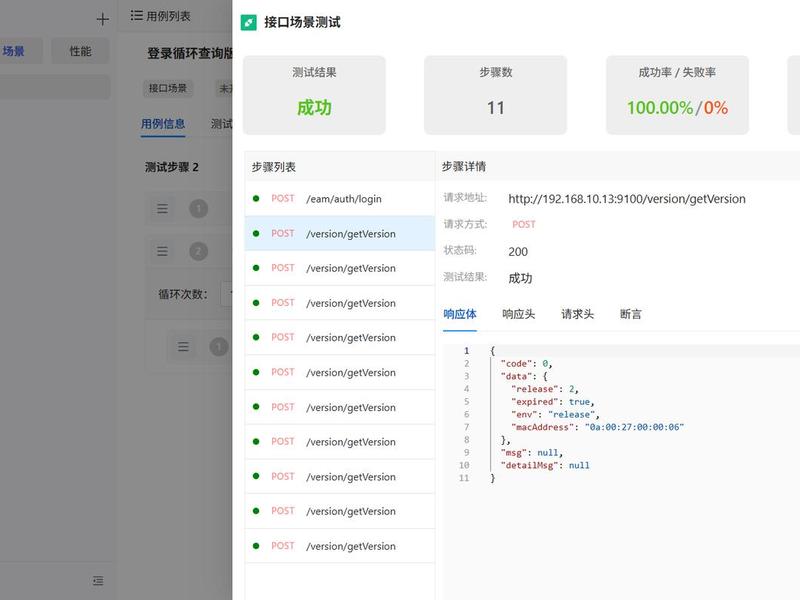Screen dimensions: 800x600
Task: Open the 响应头 tab
Action: point(518,314)
